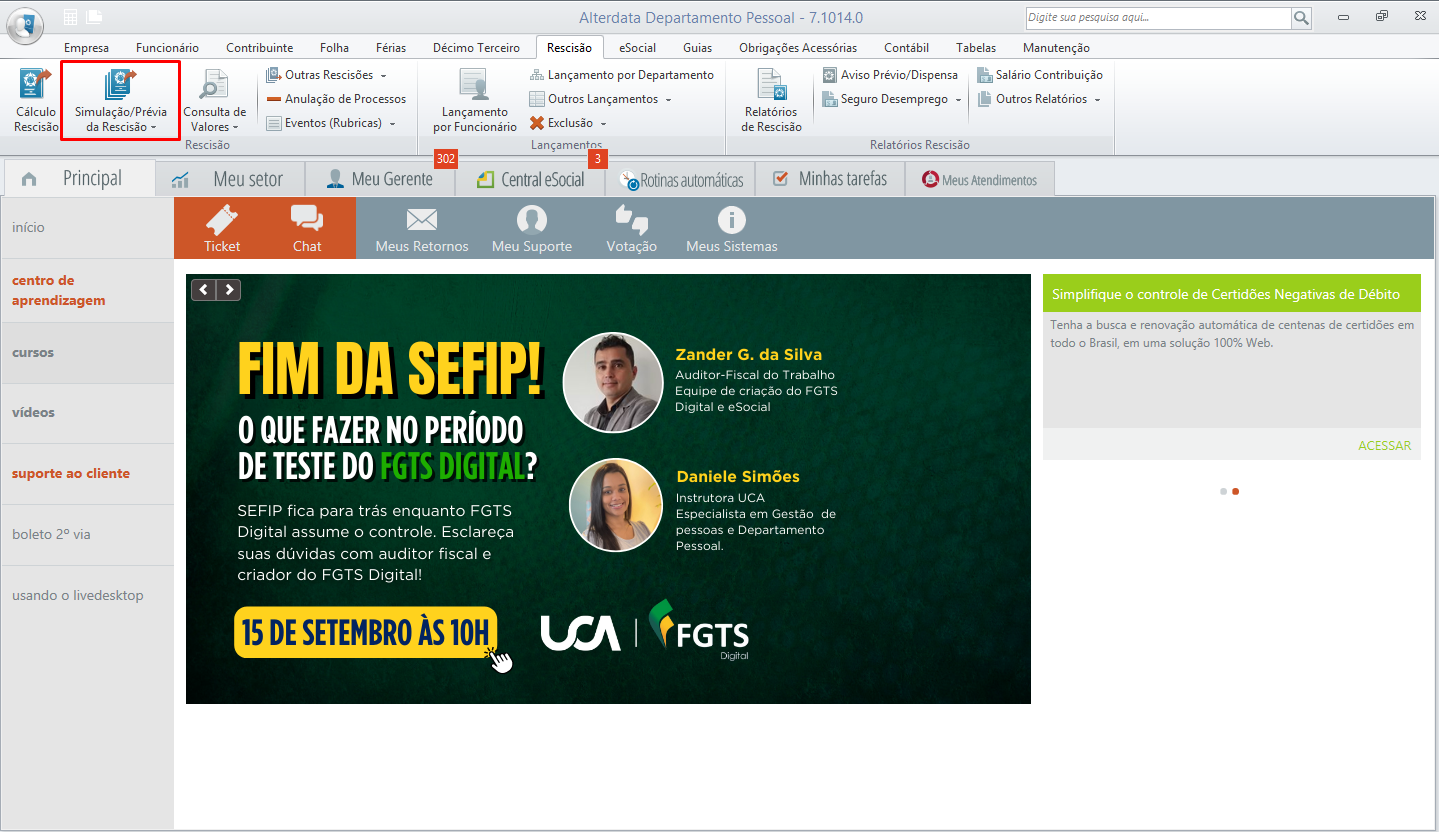Click Lançamento por Departamento
This screenshot has height=832, width=1439.
coord(622,75)
